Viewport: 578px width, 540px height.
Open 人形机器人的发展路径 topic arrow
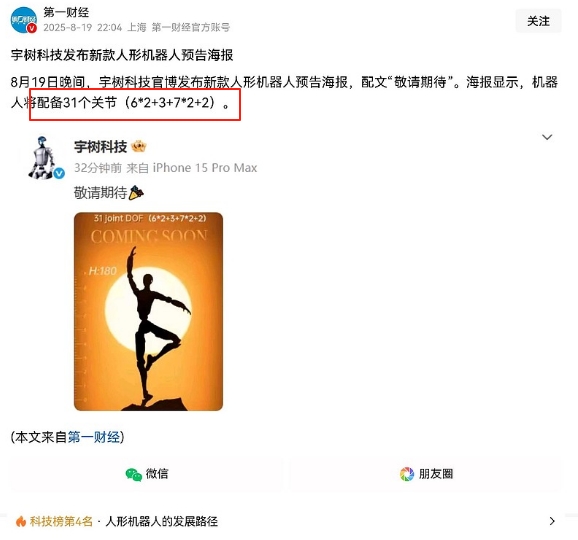coord(552,521)
